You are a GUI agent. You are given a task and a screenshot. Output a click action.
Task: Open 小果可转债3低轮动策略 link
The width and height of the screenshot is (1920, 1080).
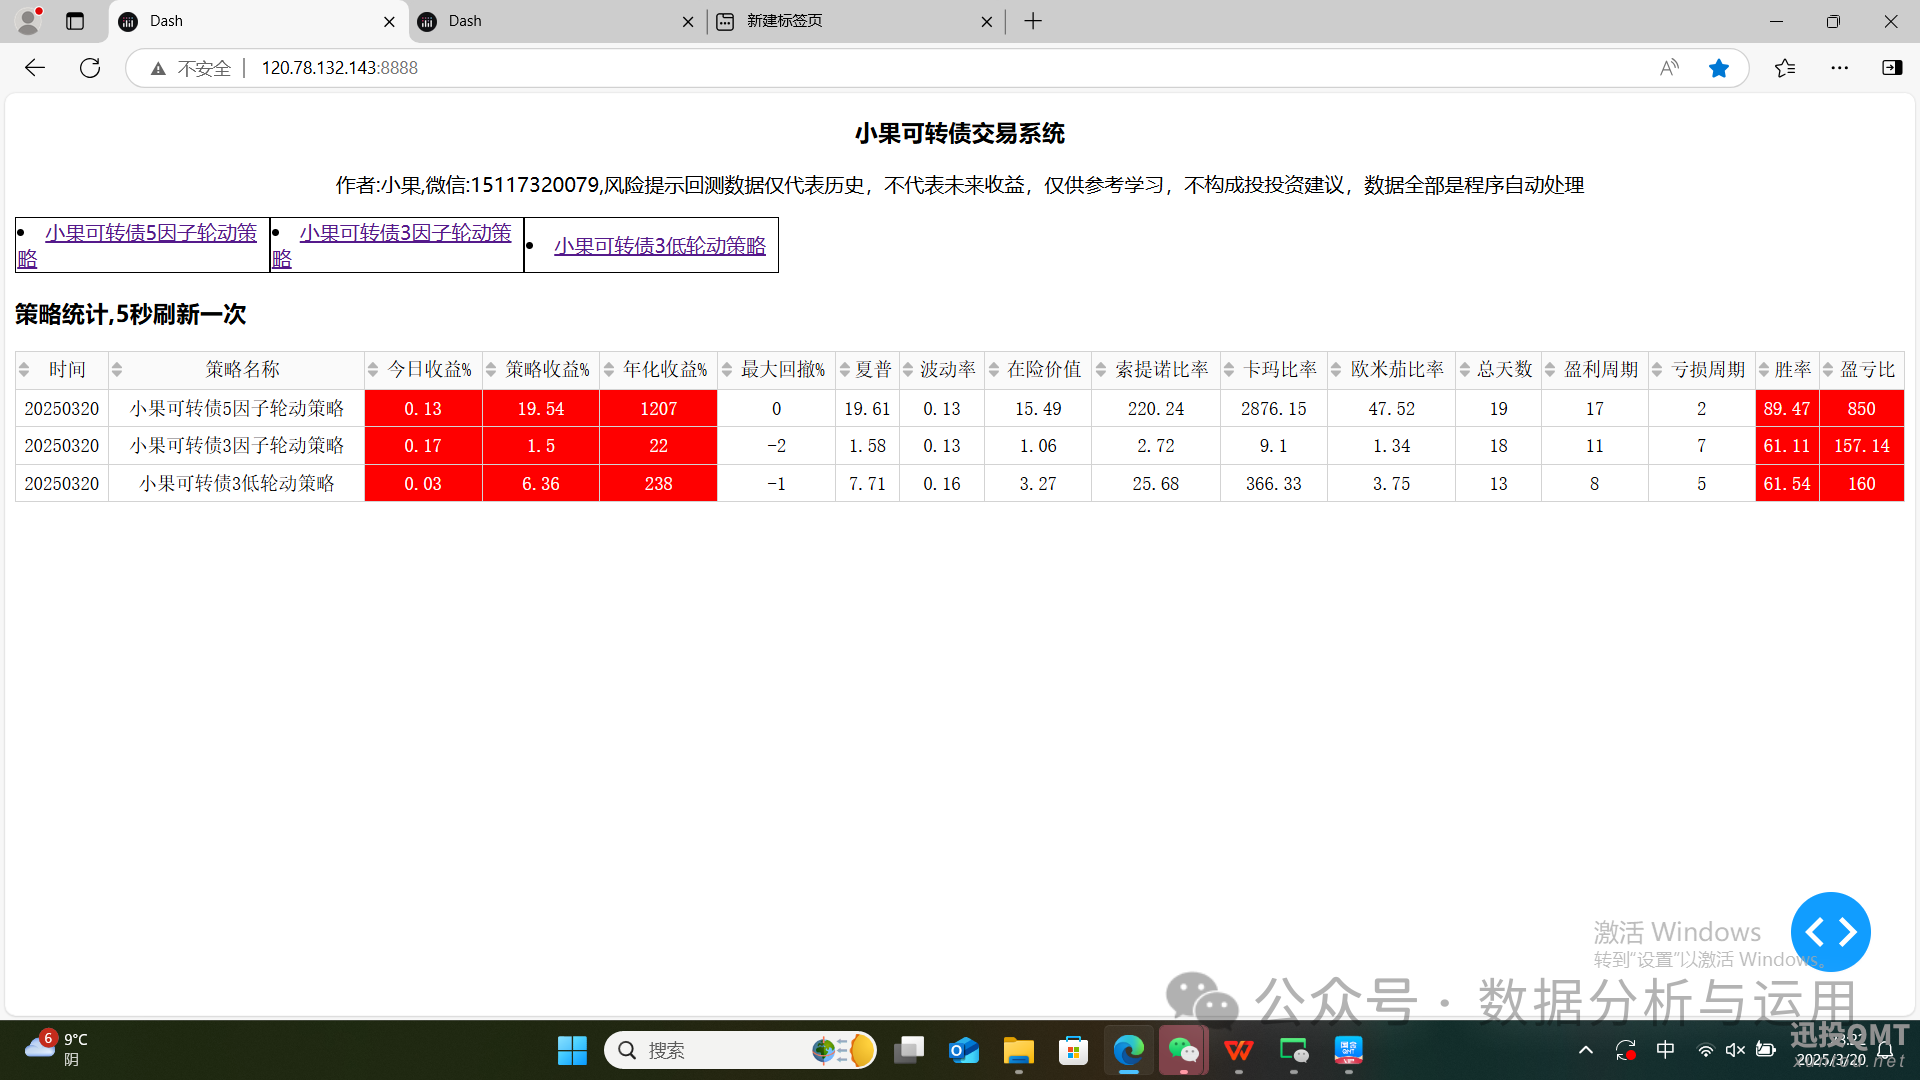pyautogui.click(x=660, y=245)
